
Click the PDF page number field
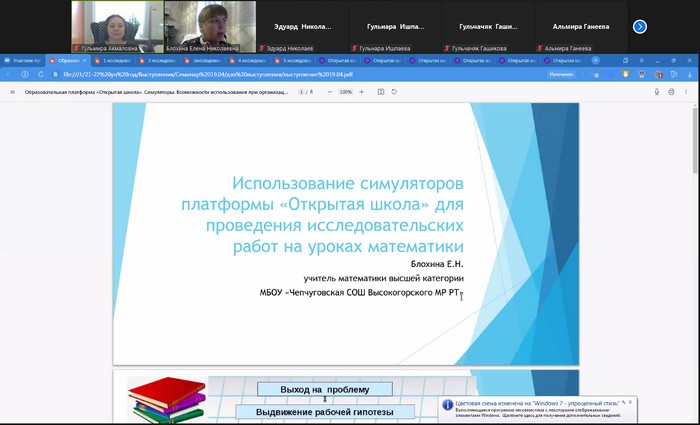[301, 92]
